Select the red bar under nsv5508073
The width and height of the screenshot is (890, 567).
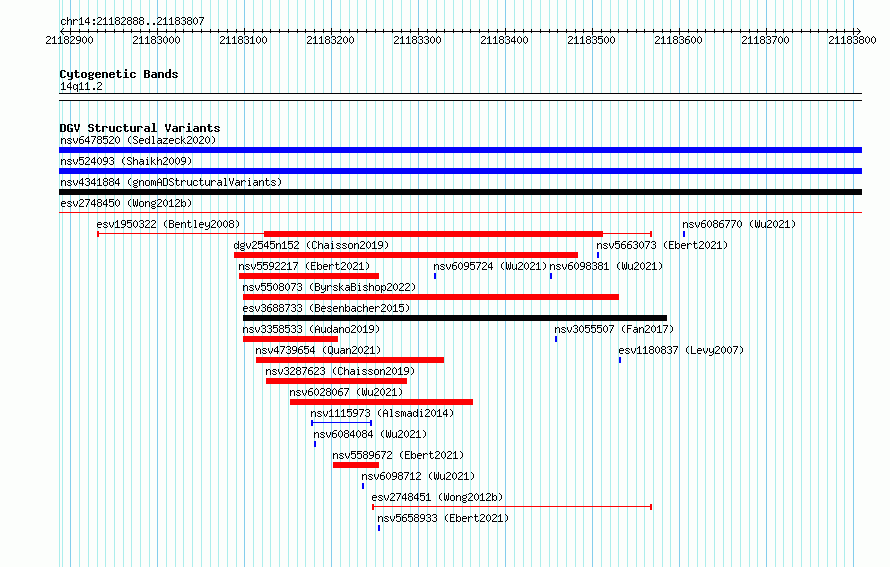click(431, 297)
